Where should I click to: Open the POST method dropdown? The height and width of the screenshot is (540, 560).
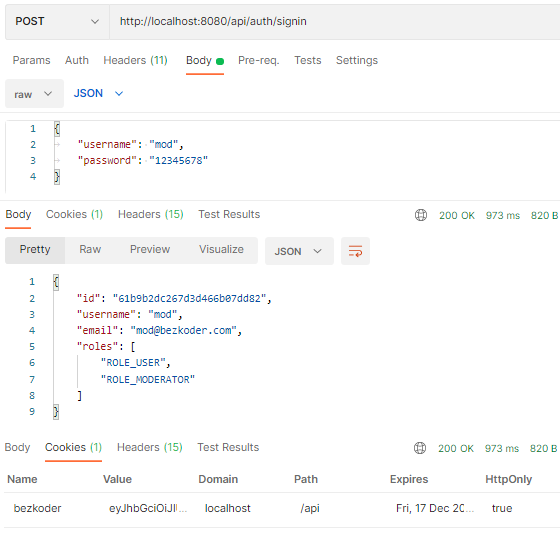click(x=57, y=21)
